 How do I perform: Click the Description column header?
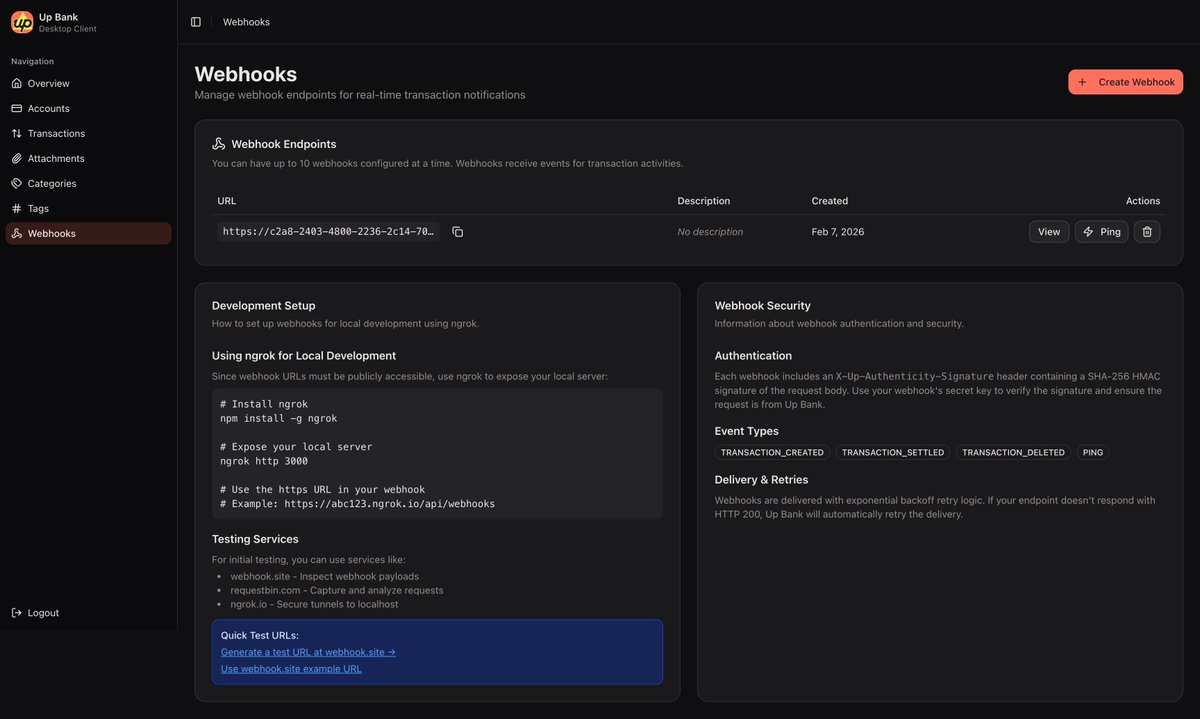click(704, 201)
